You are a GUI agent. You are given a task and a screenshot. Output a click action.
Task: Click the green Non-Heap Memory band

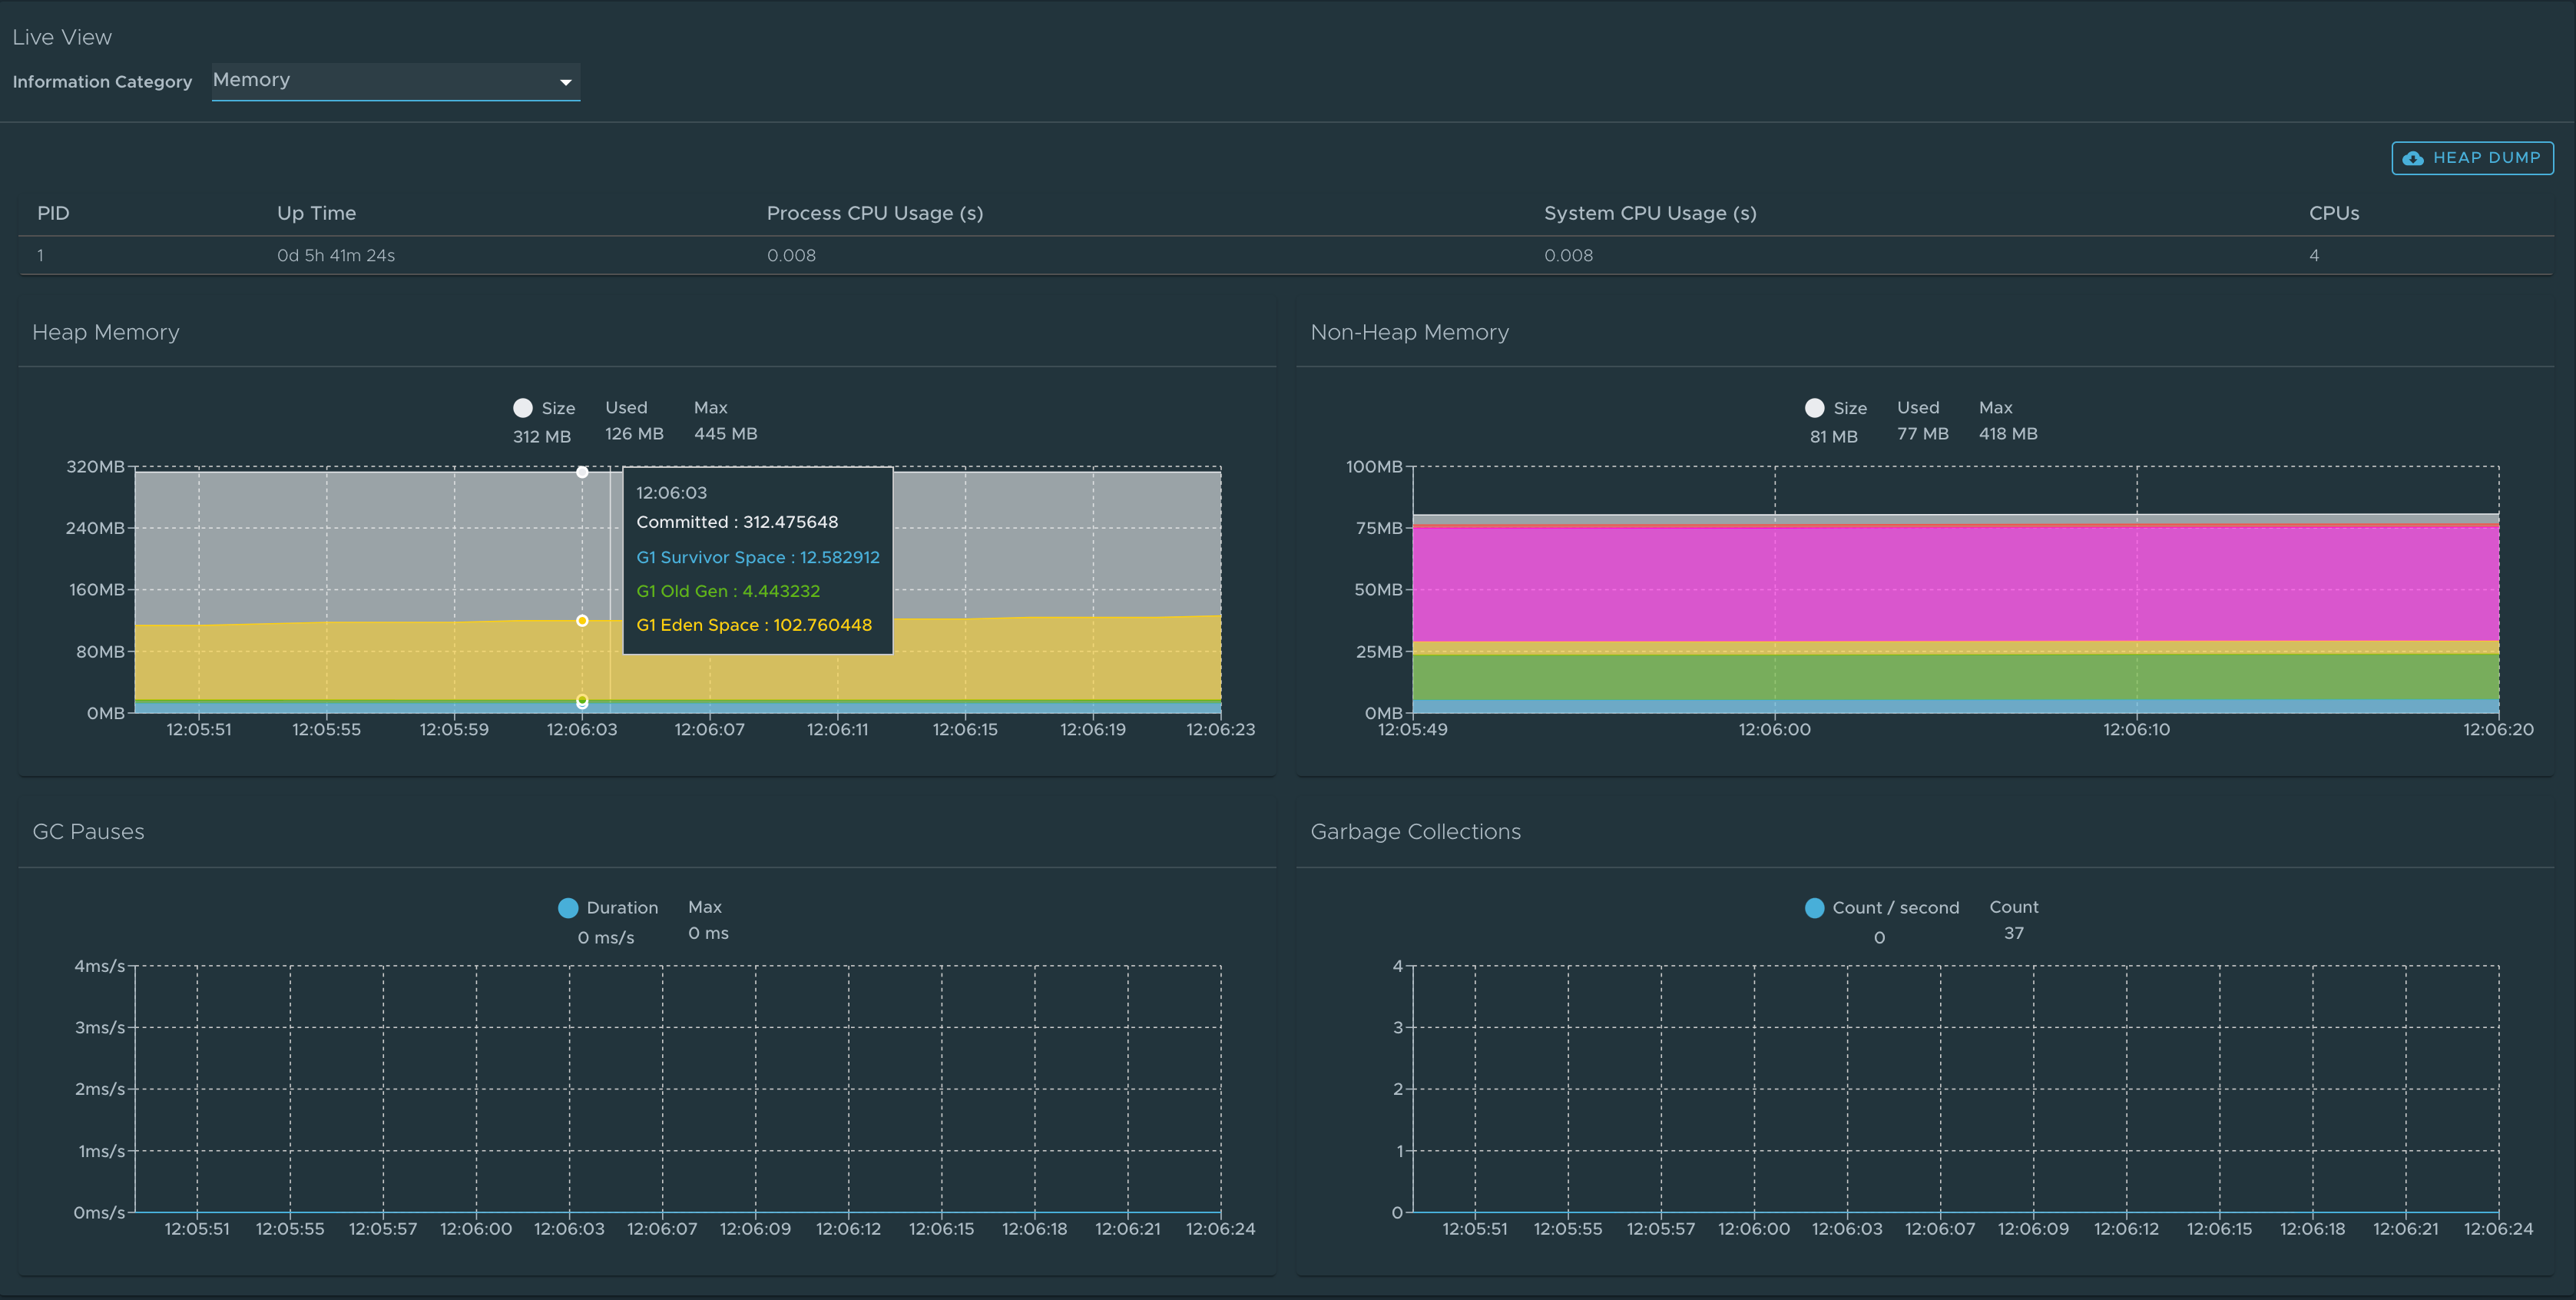click(x=1955, y=677)
